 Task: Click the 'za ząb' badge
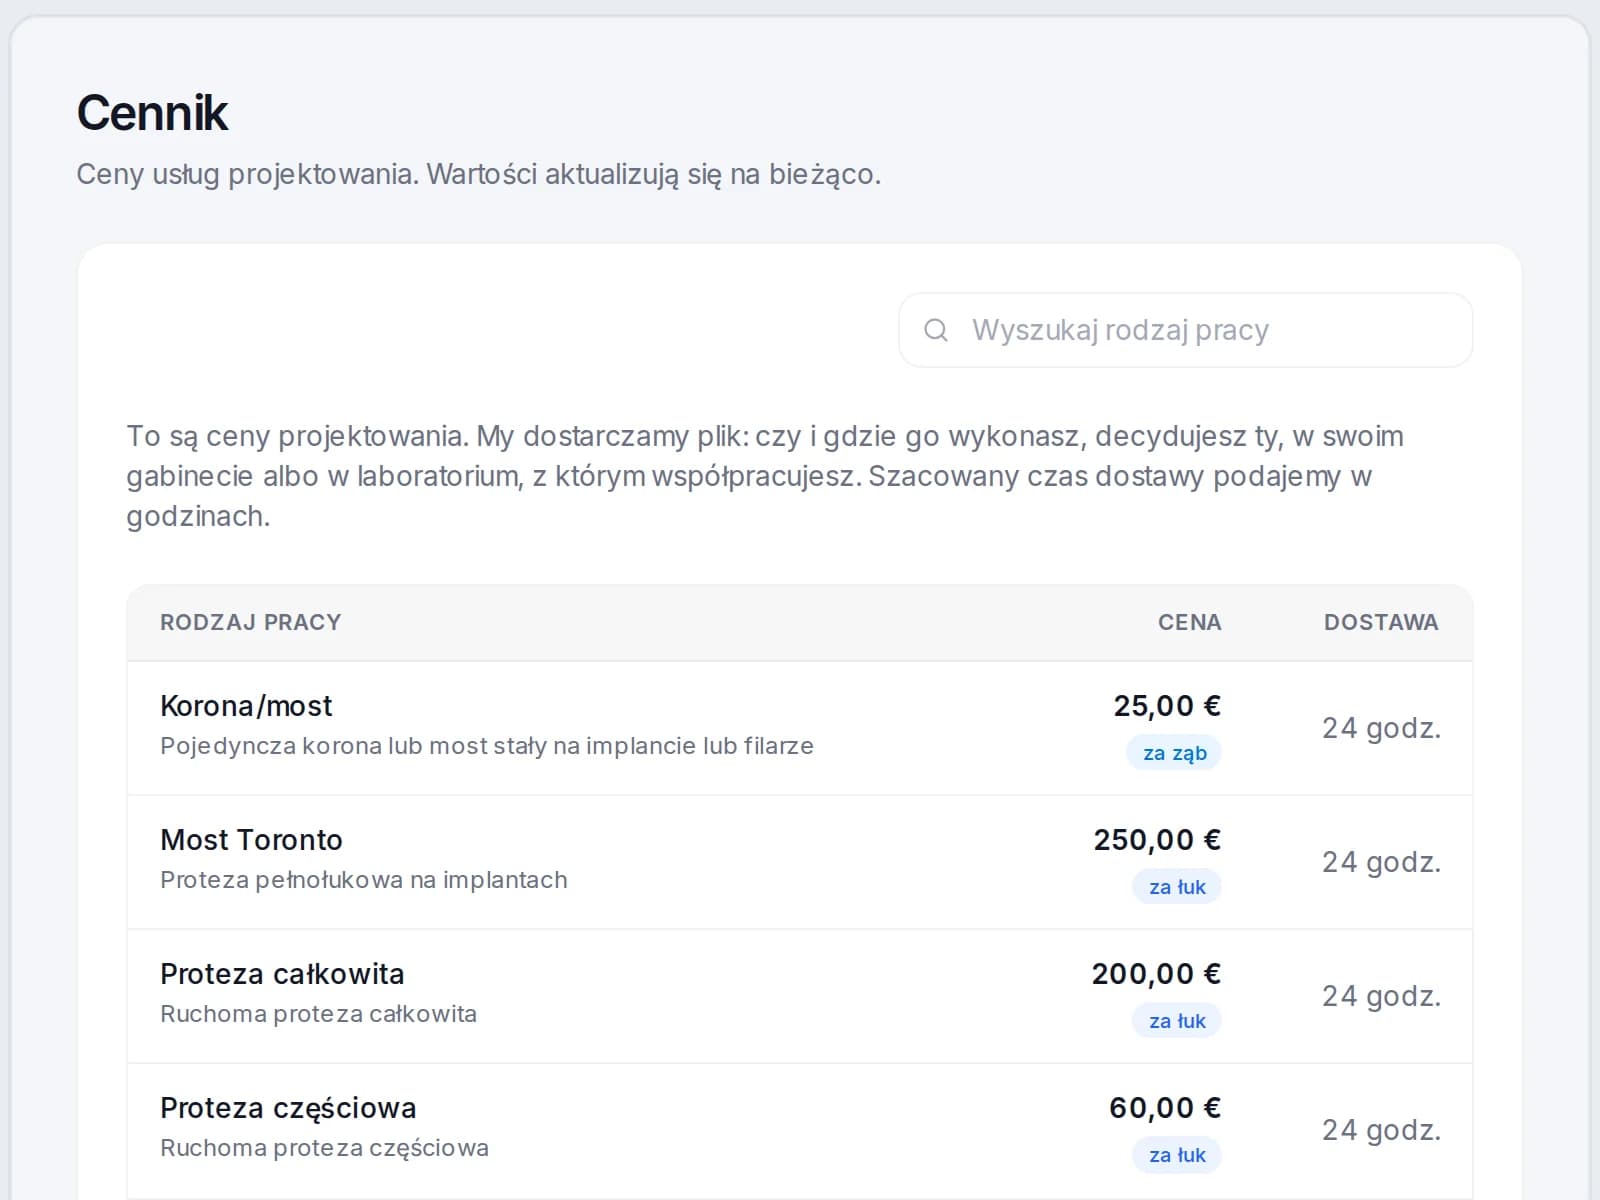click(1174, 753)
